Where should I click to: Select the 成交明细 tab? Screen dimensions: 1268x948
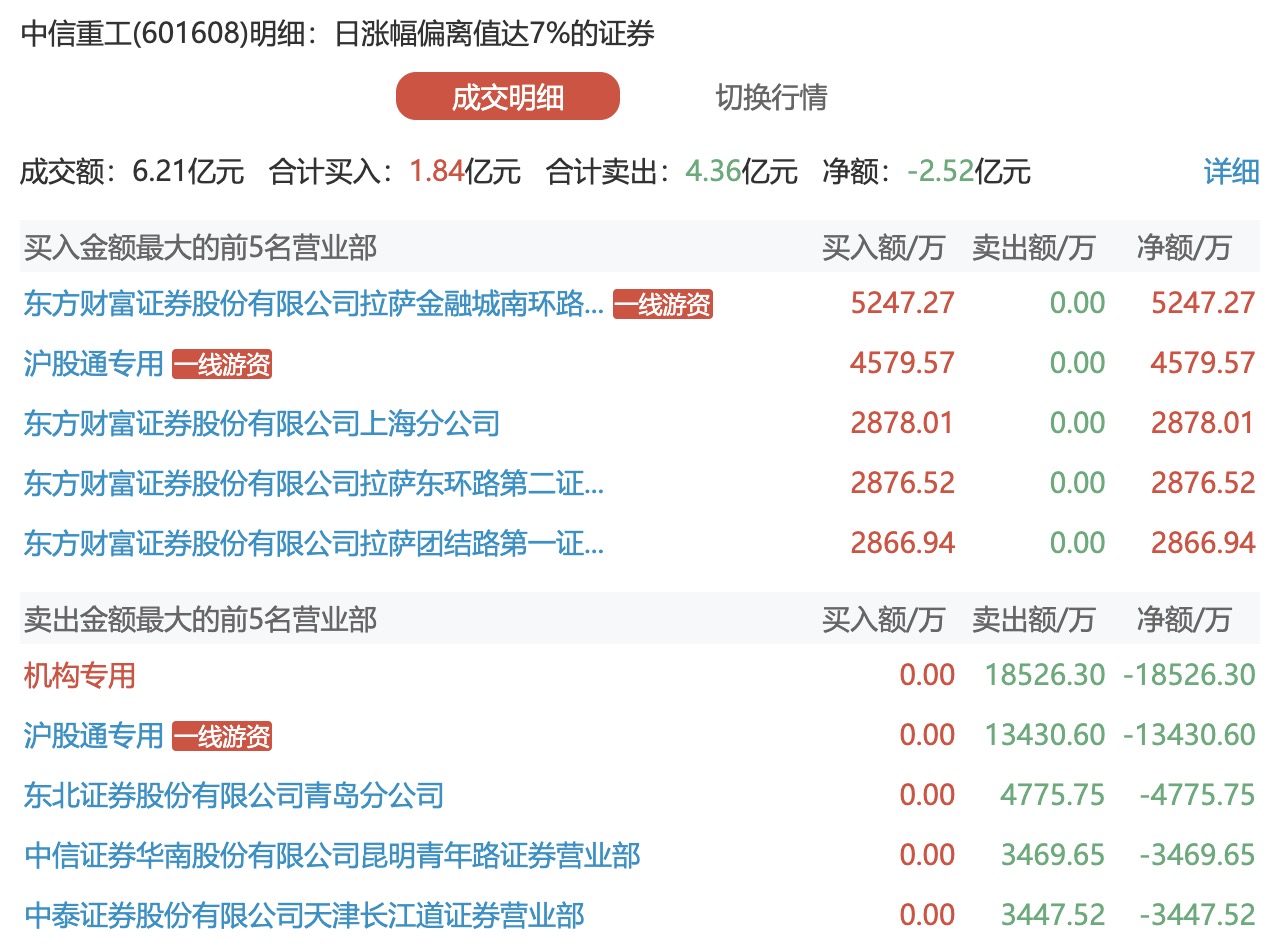tap(507, 97)
